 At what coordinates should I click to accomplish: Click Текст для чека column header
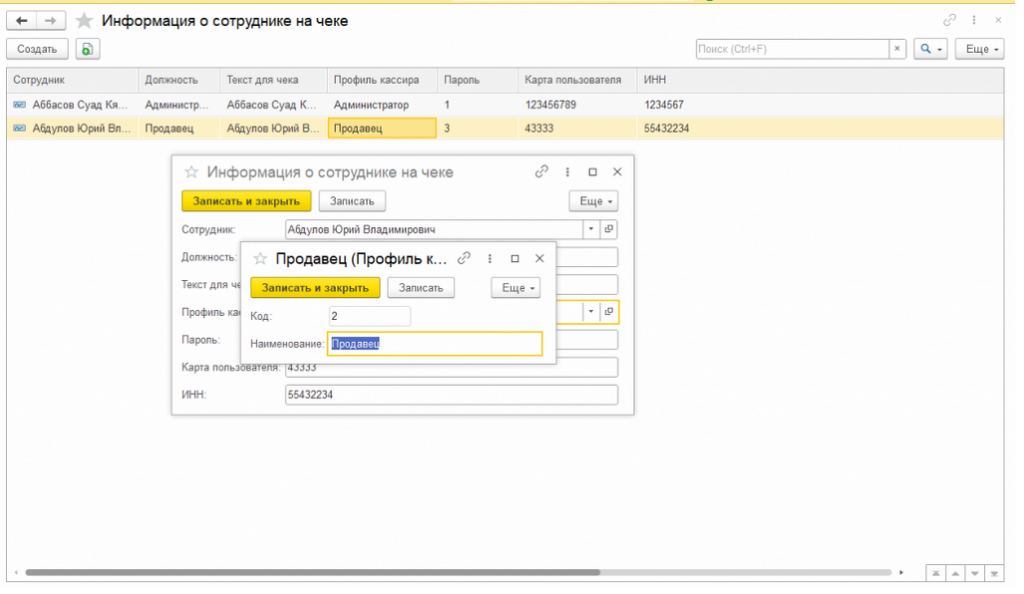coord(274,80)
